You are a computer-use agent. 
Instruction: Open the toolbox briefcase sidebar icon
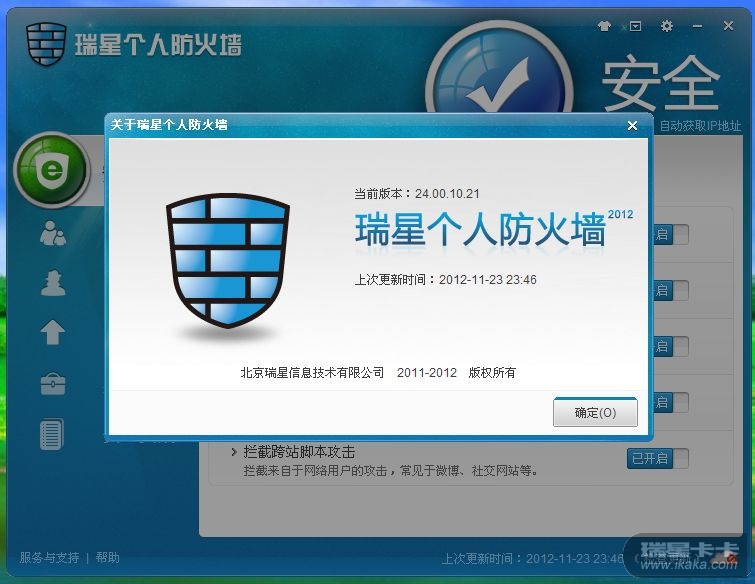pos(52,384)
